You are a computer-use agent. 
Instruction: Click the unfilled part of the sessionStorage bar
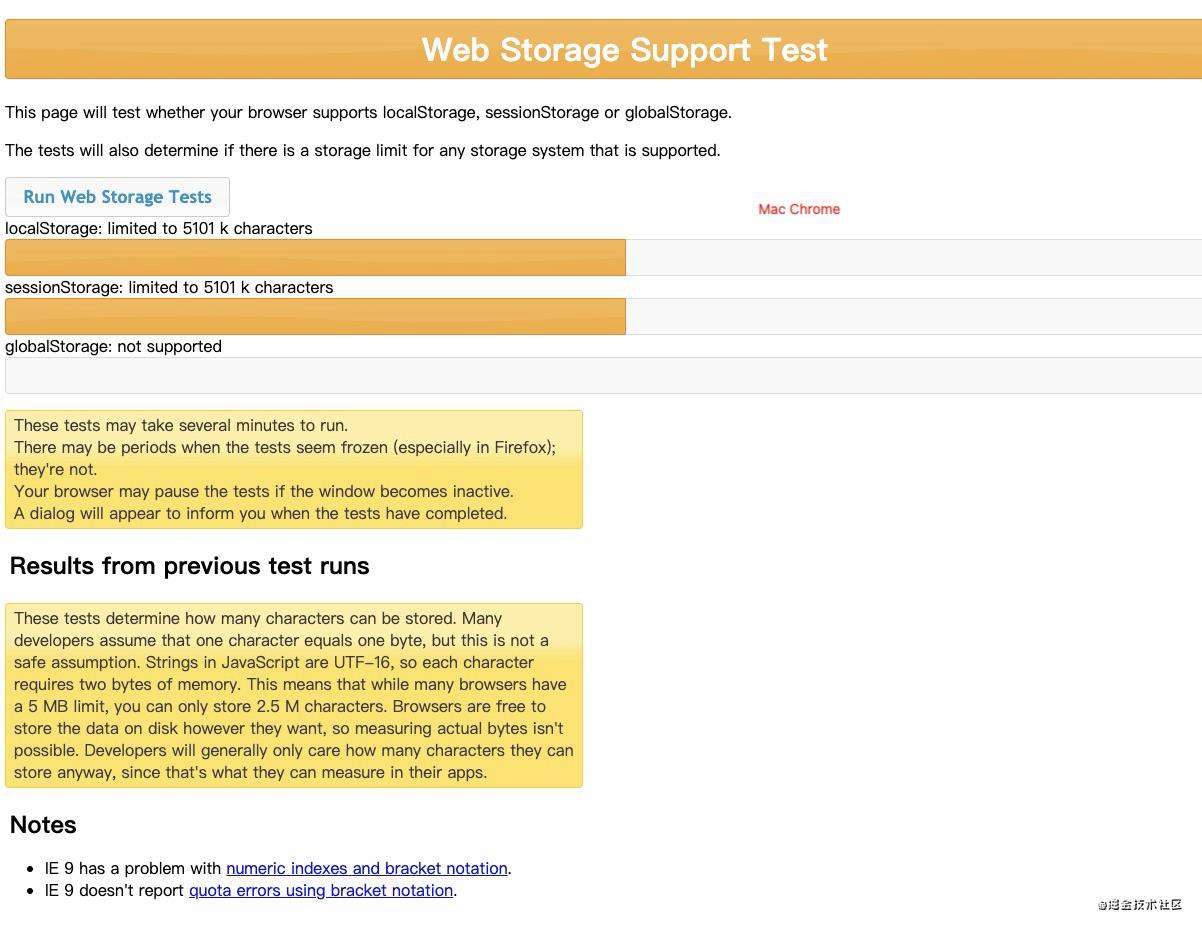click(x=914, y=316)
